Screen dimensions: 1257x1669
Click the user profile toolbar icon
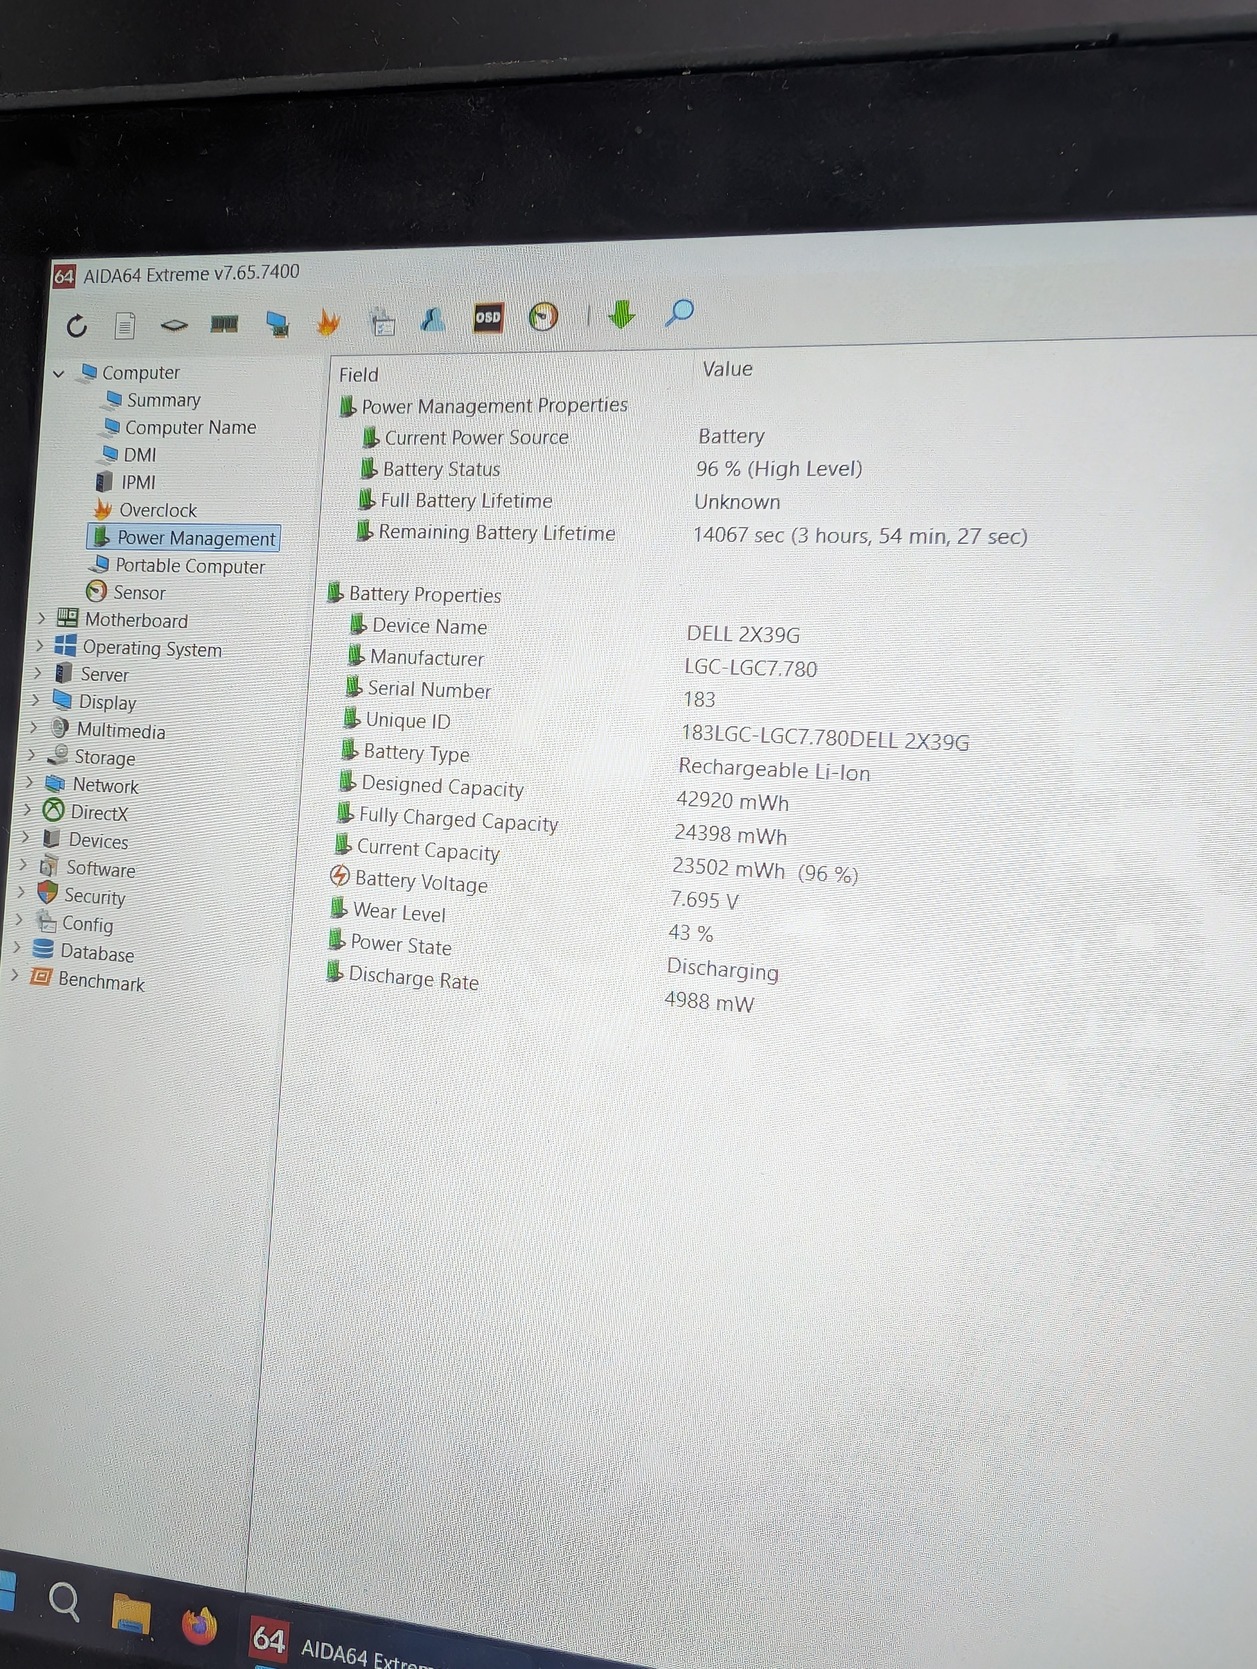[x=433, y=319]
